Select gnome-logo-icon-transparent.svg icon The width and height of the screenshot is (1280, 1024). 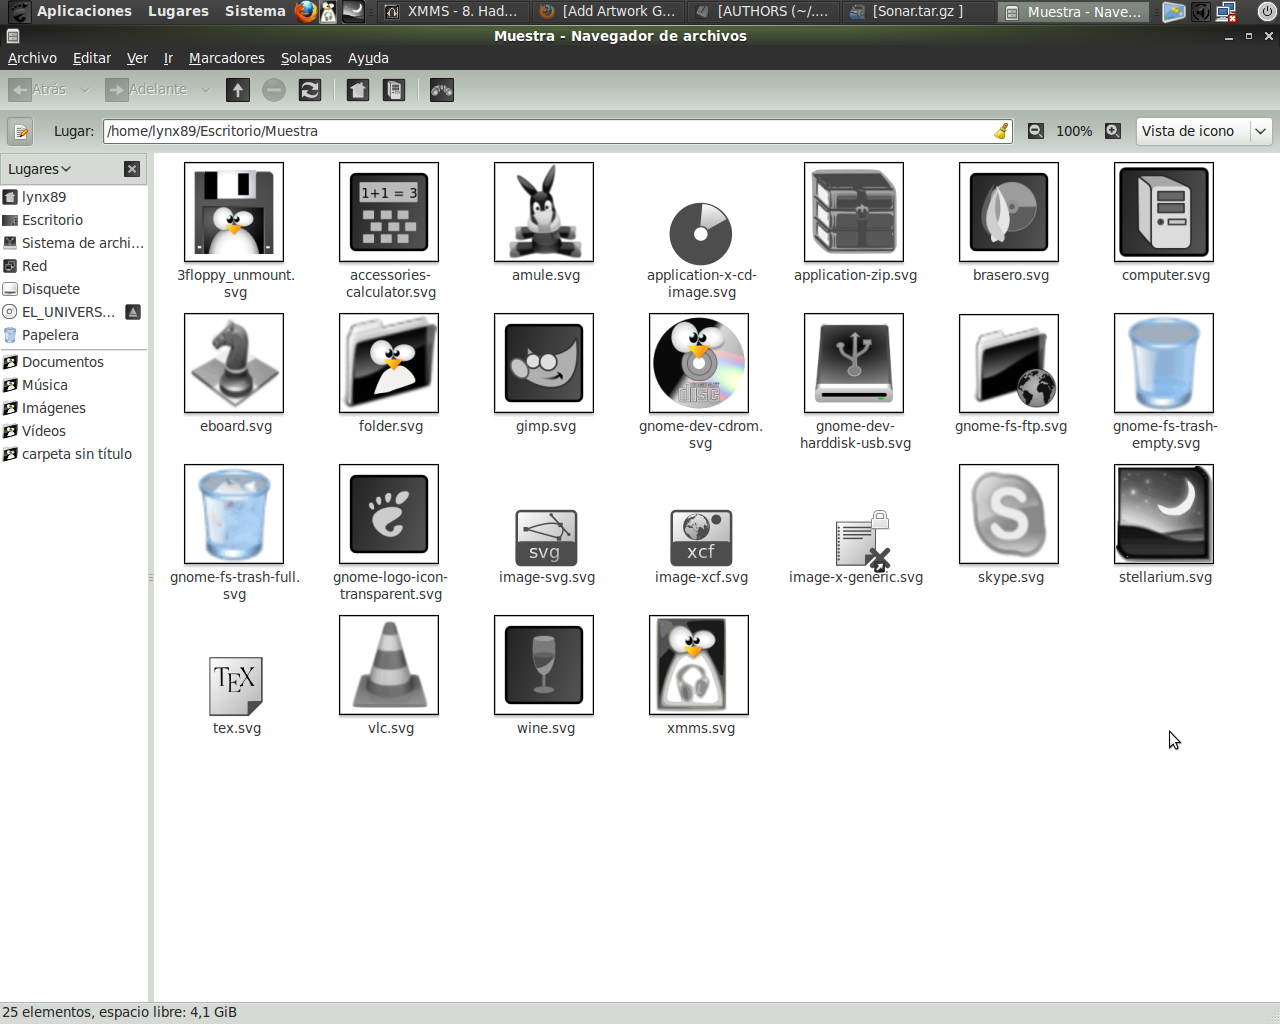point(389,514)
